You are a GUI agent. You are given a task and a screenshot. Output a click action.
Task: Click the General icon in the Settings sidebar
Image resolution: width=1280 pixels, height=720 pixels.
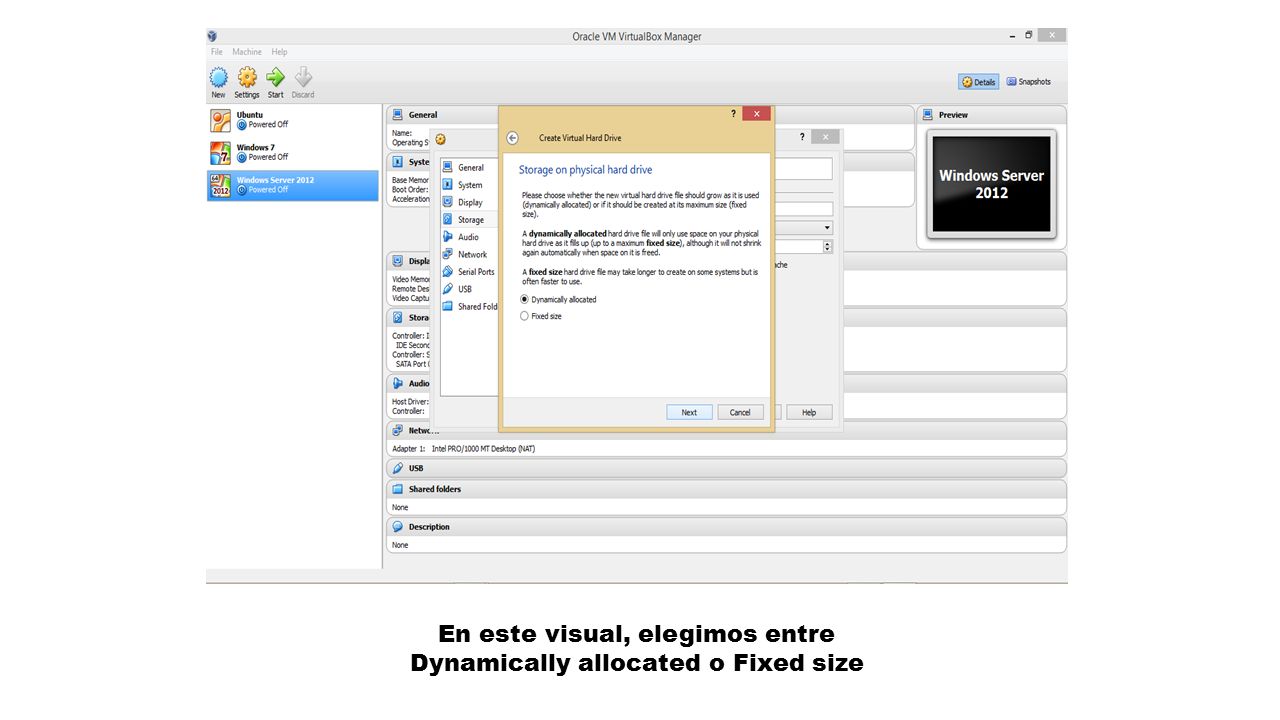[x=448, y=167]
